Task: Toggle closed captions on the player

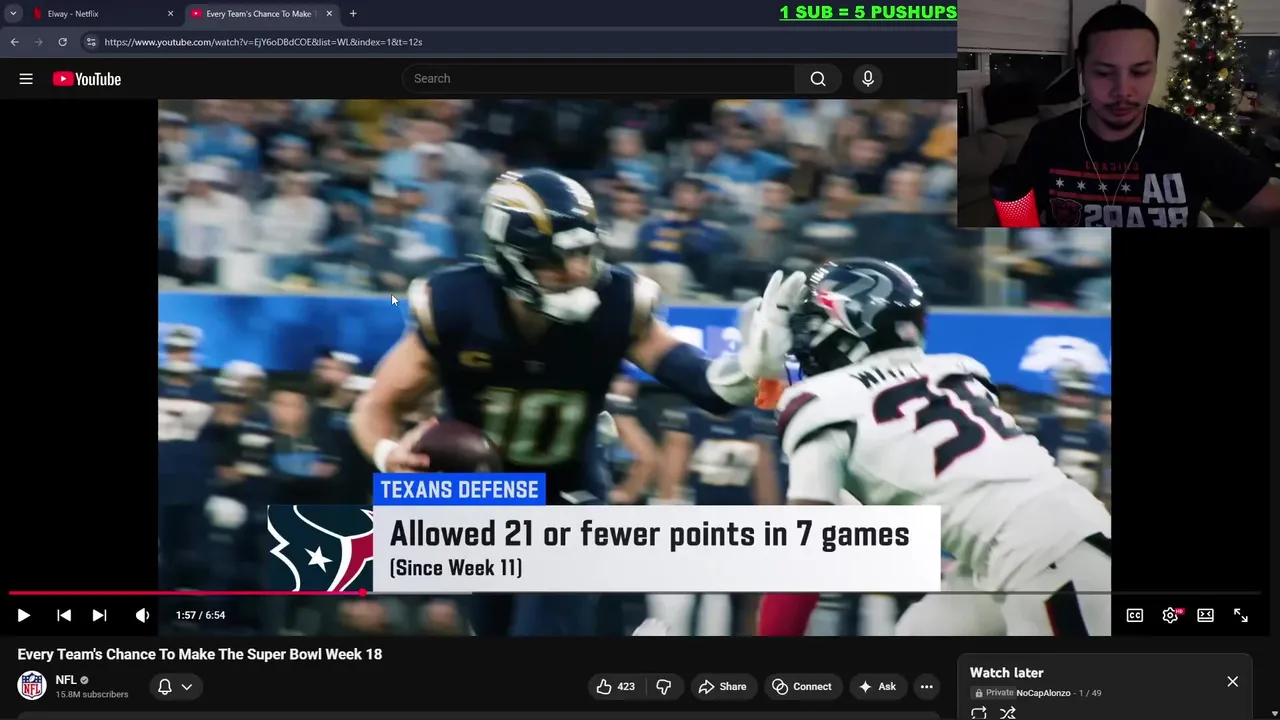Action: (x=1135, y=615)
